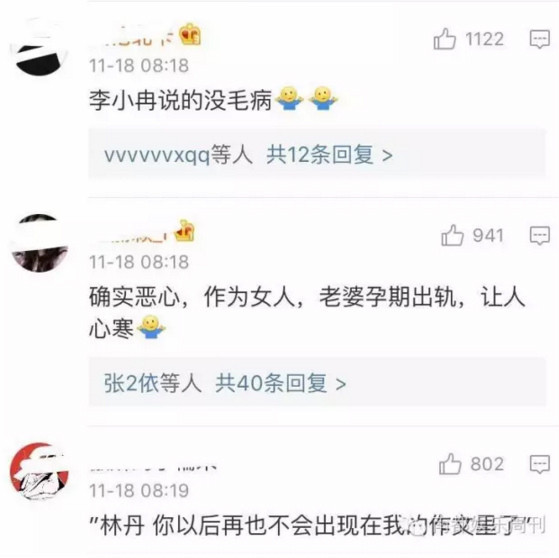Tap the crown badge on the second commenter

tap(184, 231)
